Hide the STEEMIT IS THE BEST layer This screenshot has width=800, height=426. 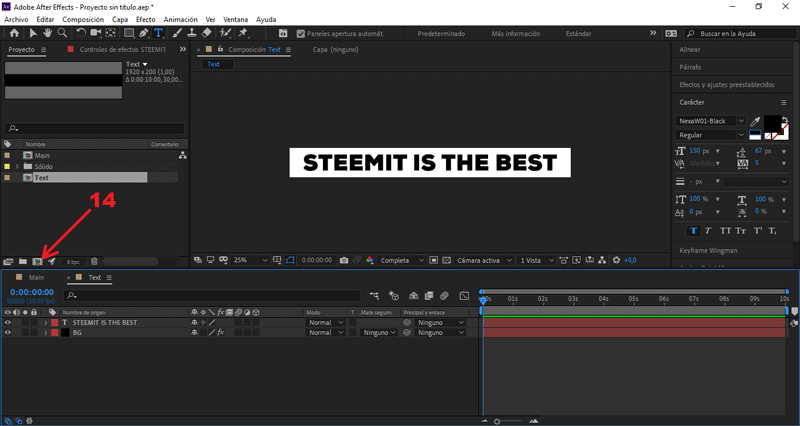[x=8, y=323]
